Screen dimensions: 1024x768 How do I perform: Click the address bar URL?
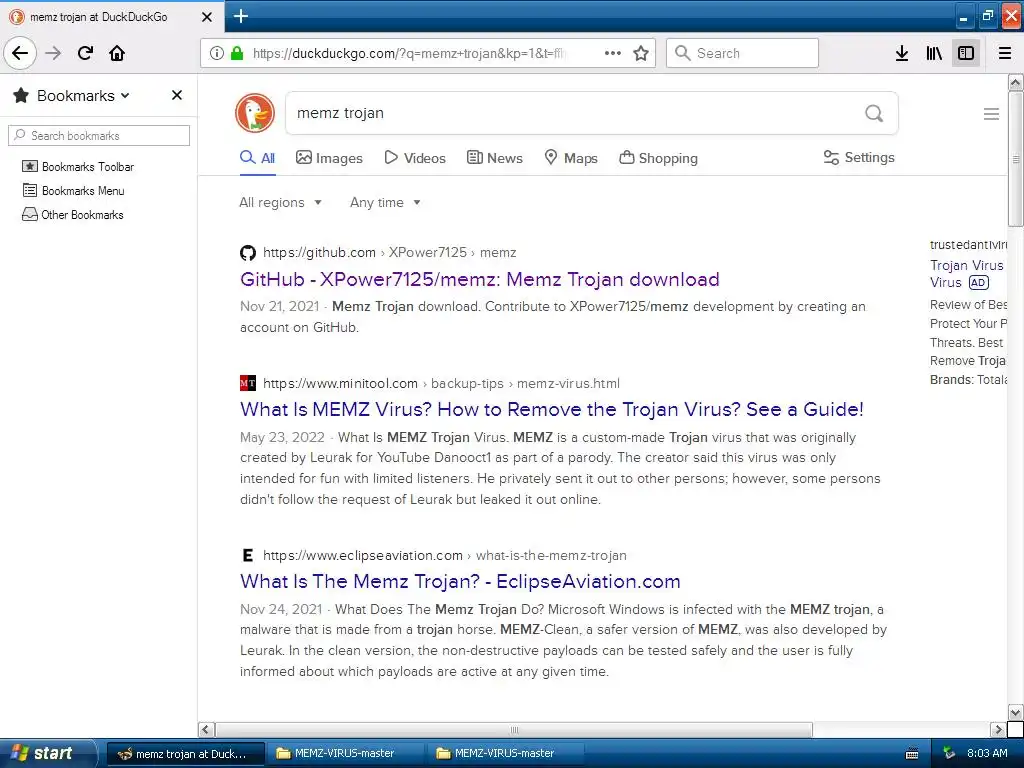coord(408,53)
